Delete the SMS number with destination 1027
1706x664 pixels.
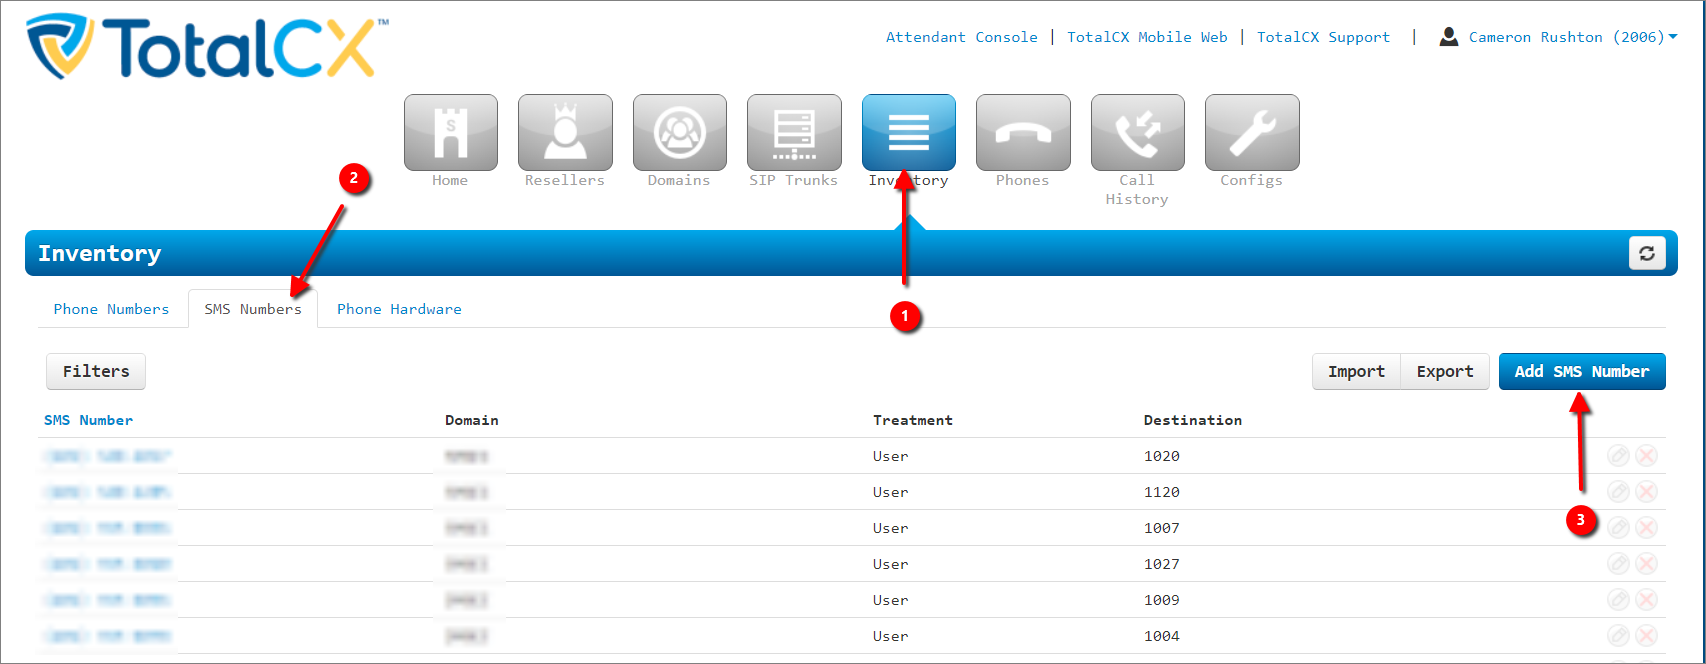click(x=1646, y=564)
